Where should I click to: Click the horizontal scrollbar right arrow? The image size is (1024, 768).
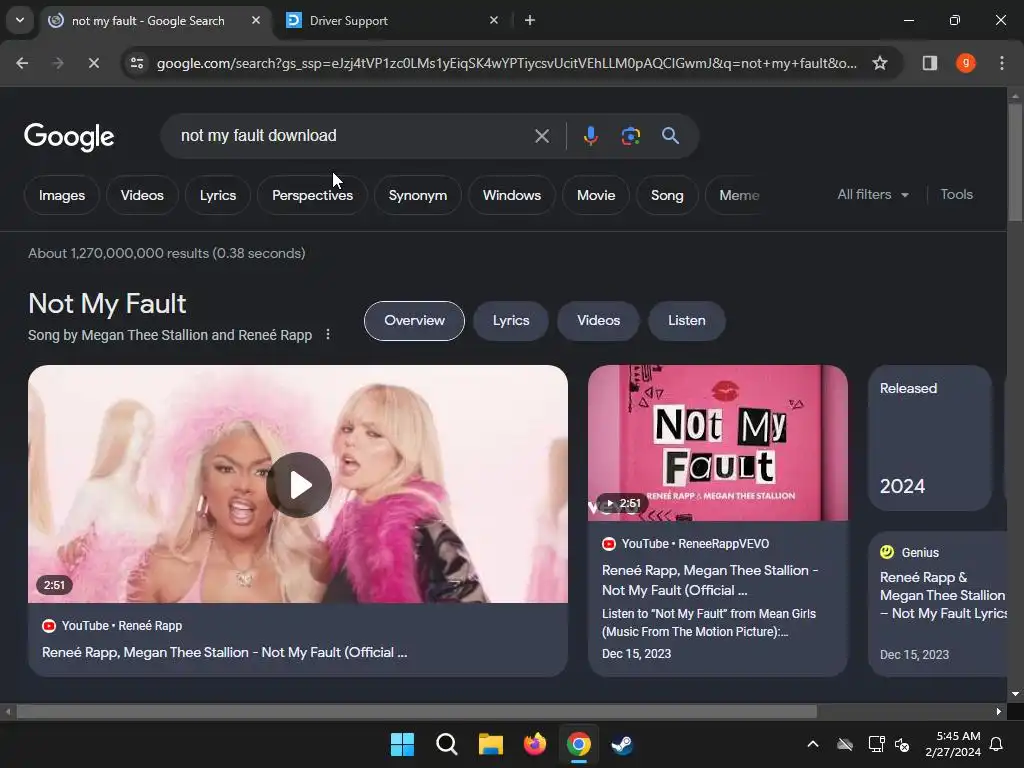[x=999, y=711]
